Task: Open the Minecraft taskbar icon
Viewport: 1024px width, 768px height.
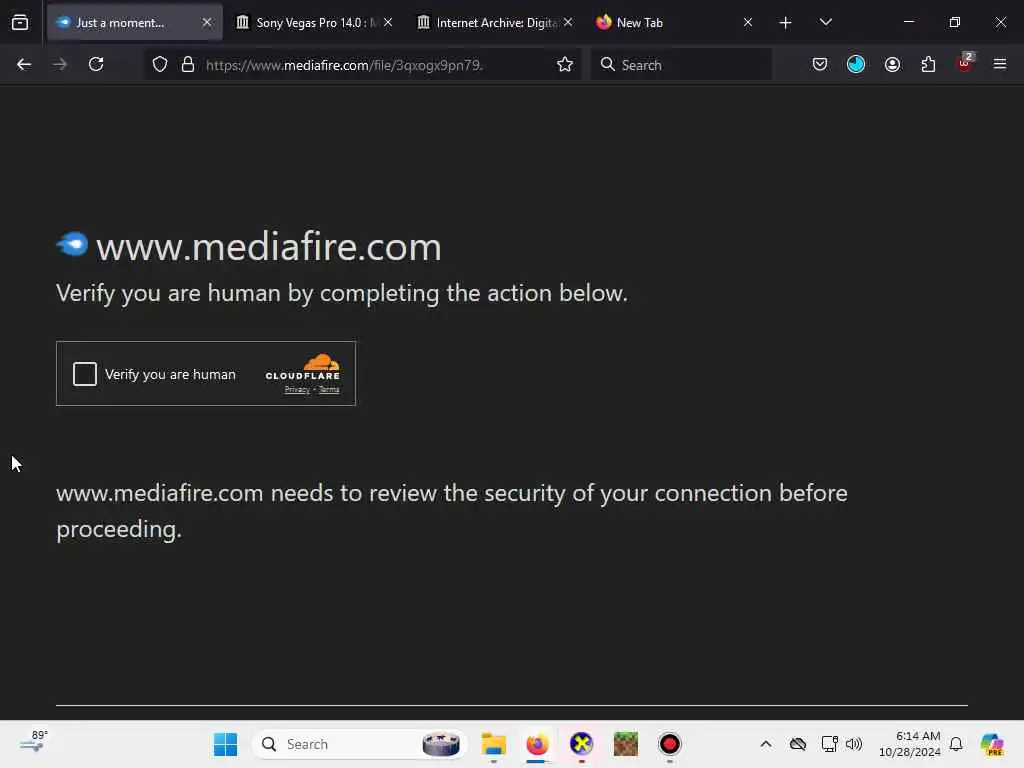Action: [x=626, y=744]
